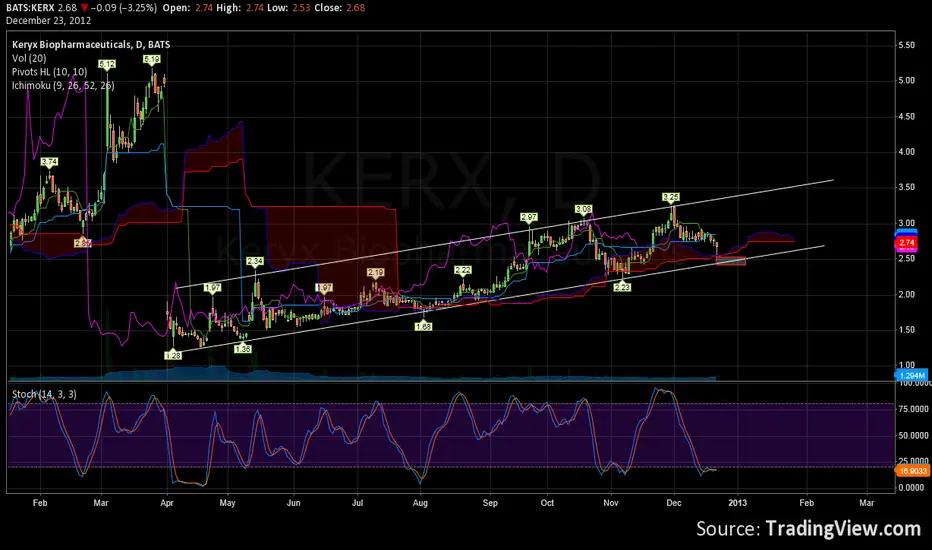932x550 pixels.
Task: Click the 3.08 pivot high marker
Action: pyautogui.click(x=584, y=209)
